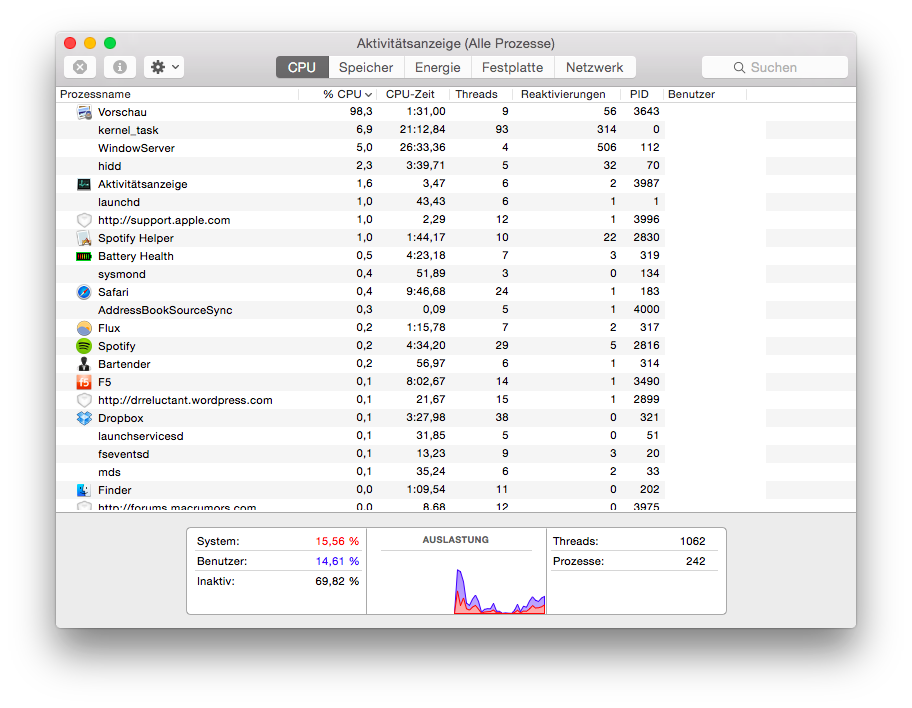
Task: Click the Safari compass icon
Action: coord(84,292)
